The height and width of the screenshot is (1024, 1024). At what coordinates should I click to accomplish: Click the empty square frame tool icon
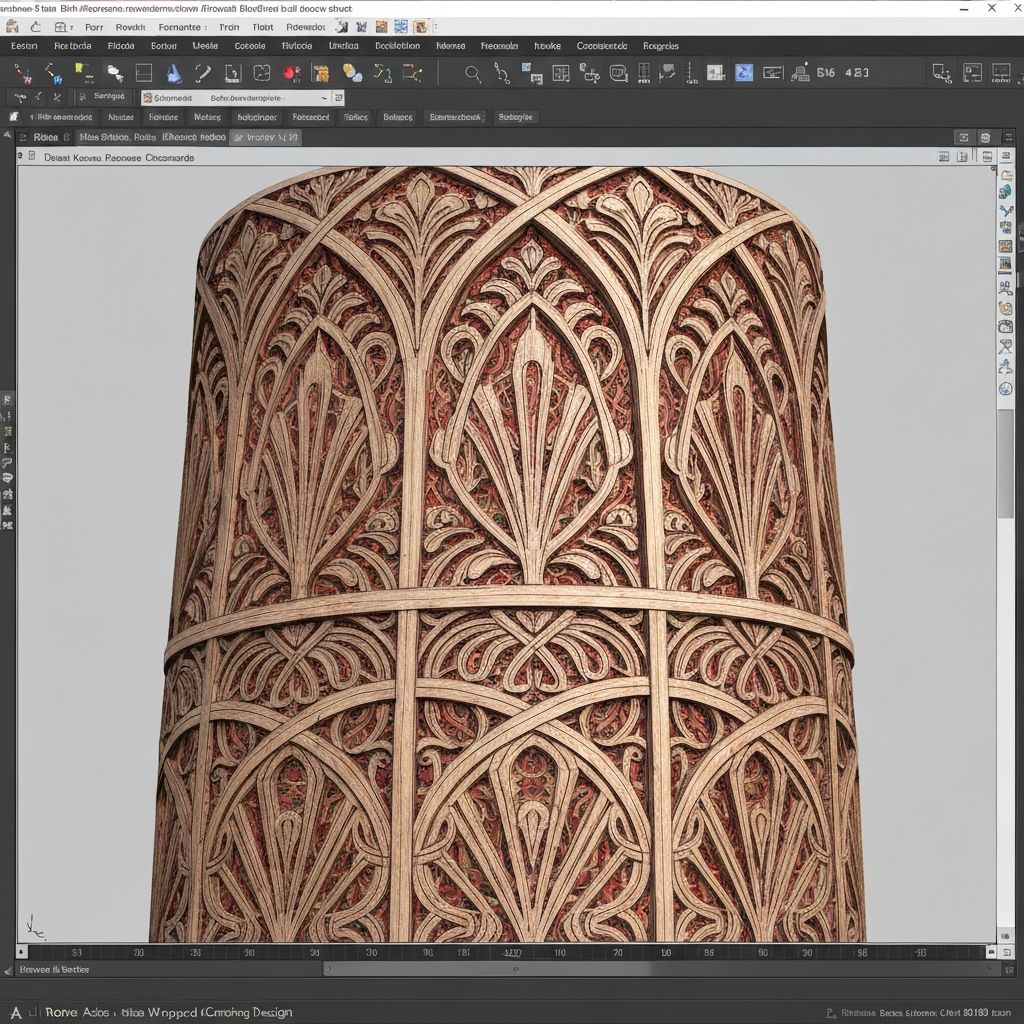click(x=144, y=73)
